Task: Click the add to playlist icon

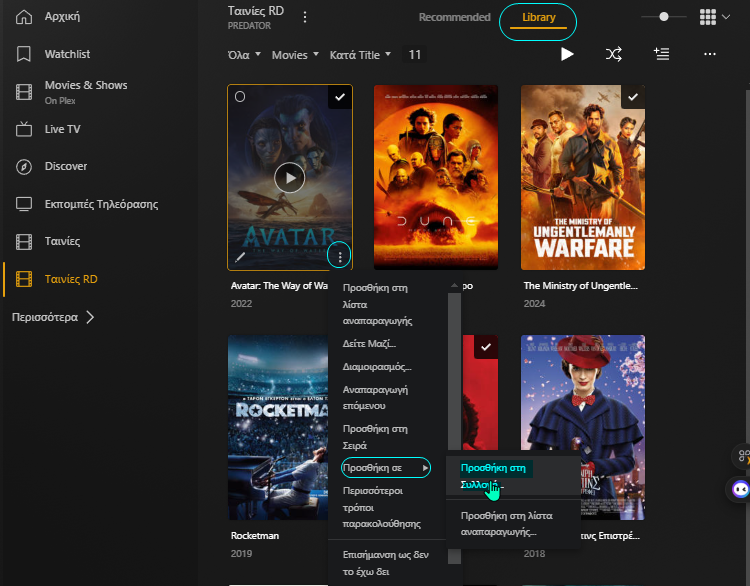Action: point(662,54)
